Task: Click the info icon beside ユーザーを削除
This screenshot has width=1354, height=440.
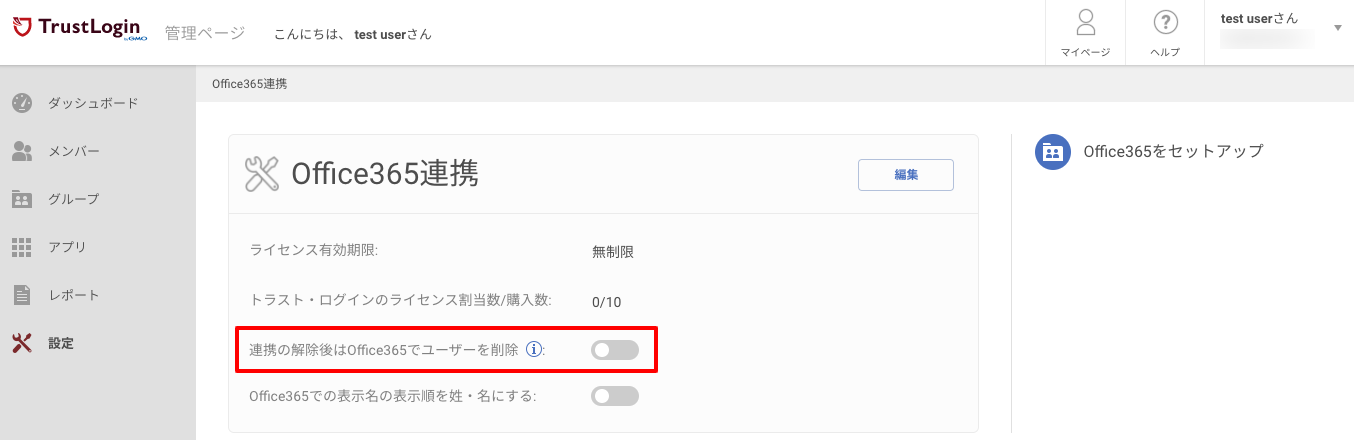Action: click(x=534, y=350)
